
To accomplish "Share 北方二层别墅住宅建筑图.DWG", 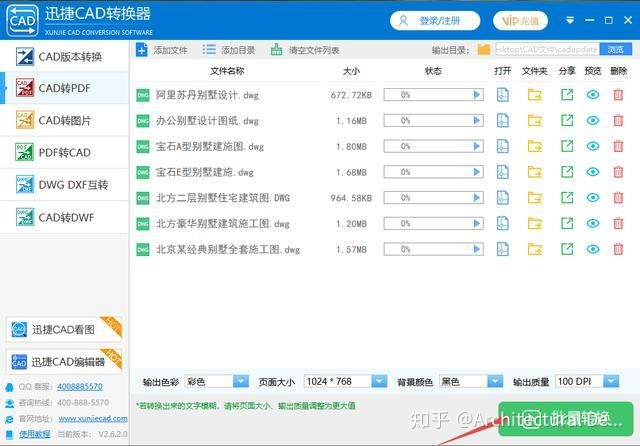I will (567, 197).
